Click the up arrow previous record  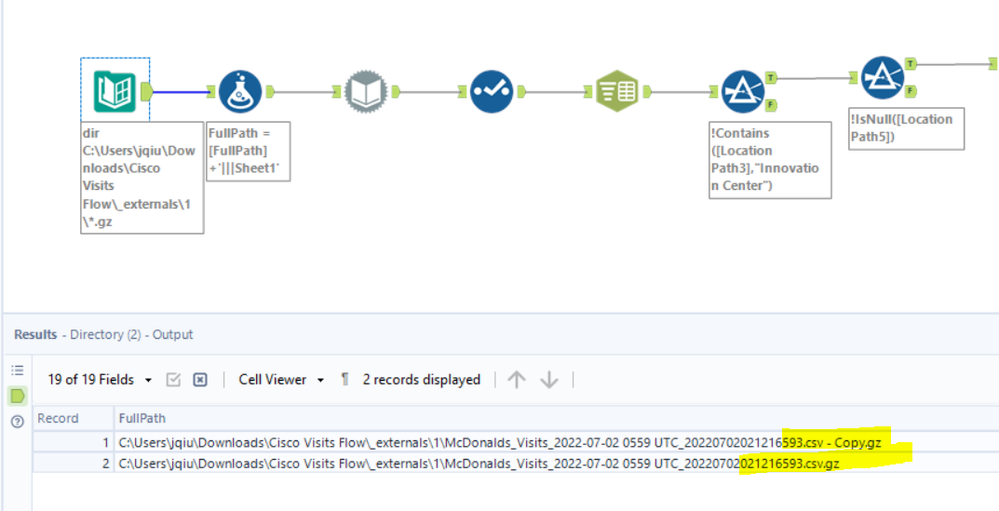516,380
